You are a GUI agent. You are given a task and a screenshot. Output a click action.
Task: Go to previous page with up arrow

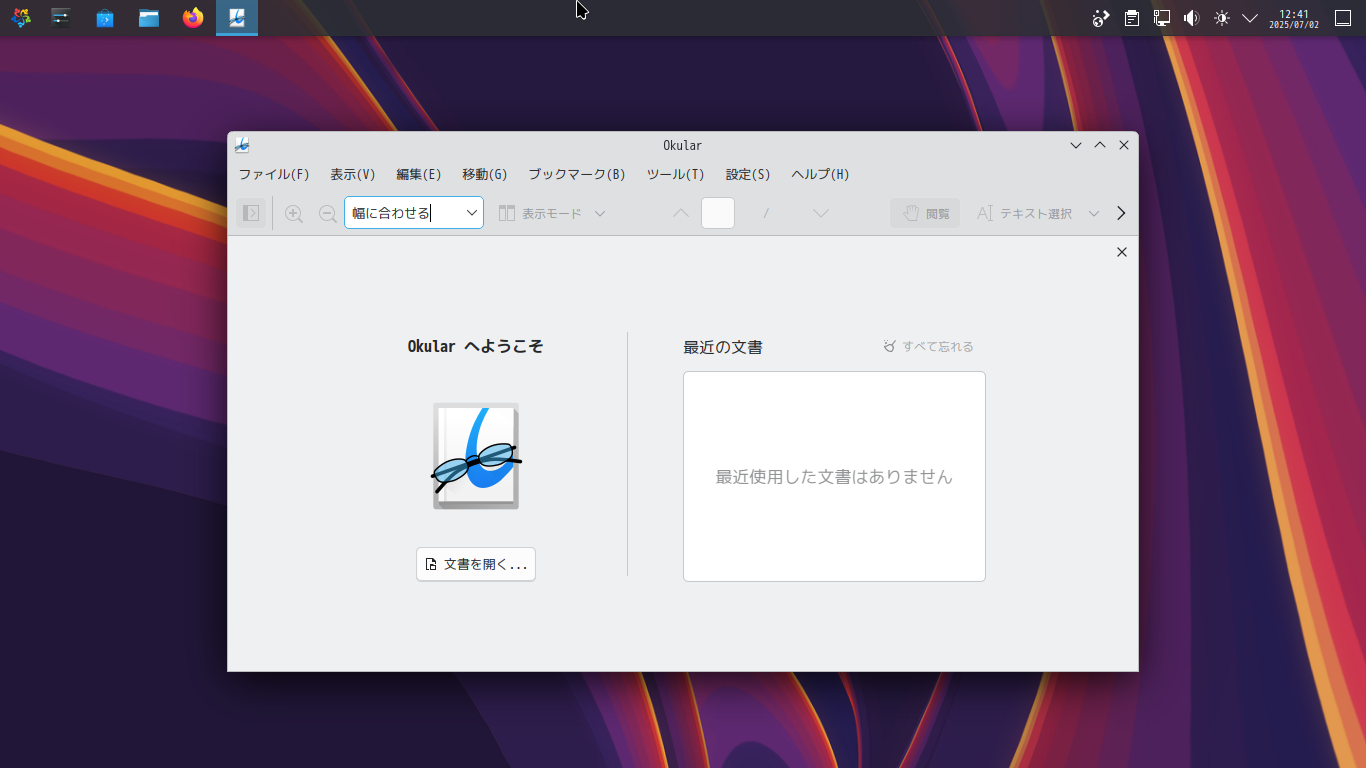pos(681,213)
